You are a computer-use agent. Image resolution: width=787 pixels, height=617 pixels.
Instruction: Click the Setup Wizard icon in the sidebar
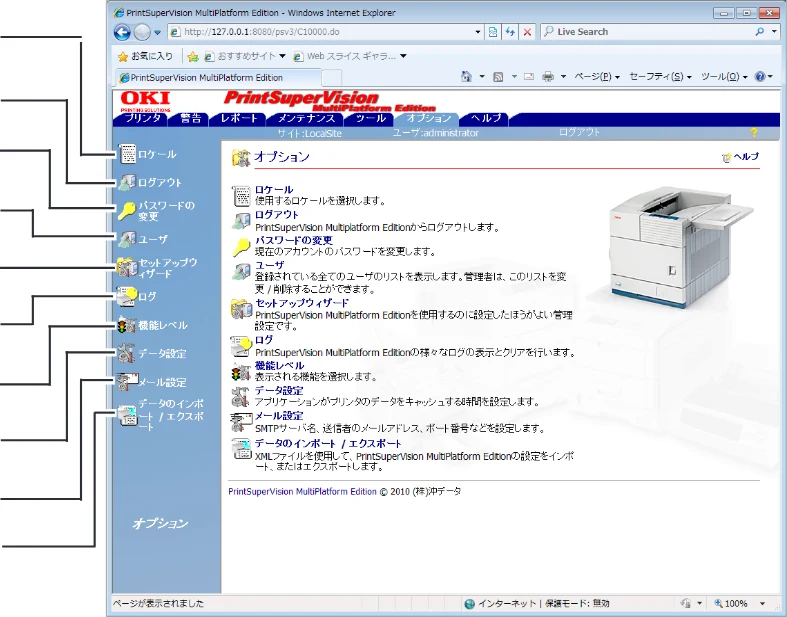(x=126, y=268)
